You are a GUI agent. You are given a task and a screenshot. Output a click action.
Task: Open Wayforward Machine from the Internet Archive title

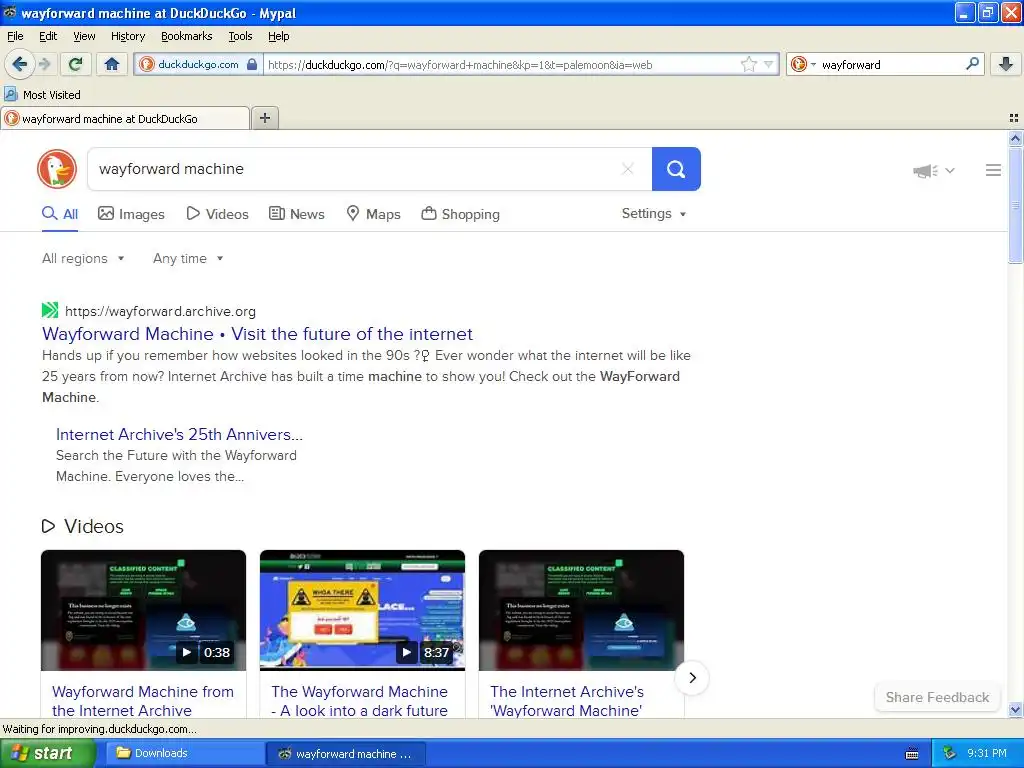click(x=142, y=701)
